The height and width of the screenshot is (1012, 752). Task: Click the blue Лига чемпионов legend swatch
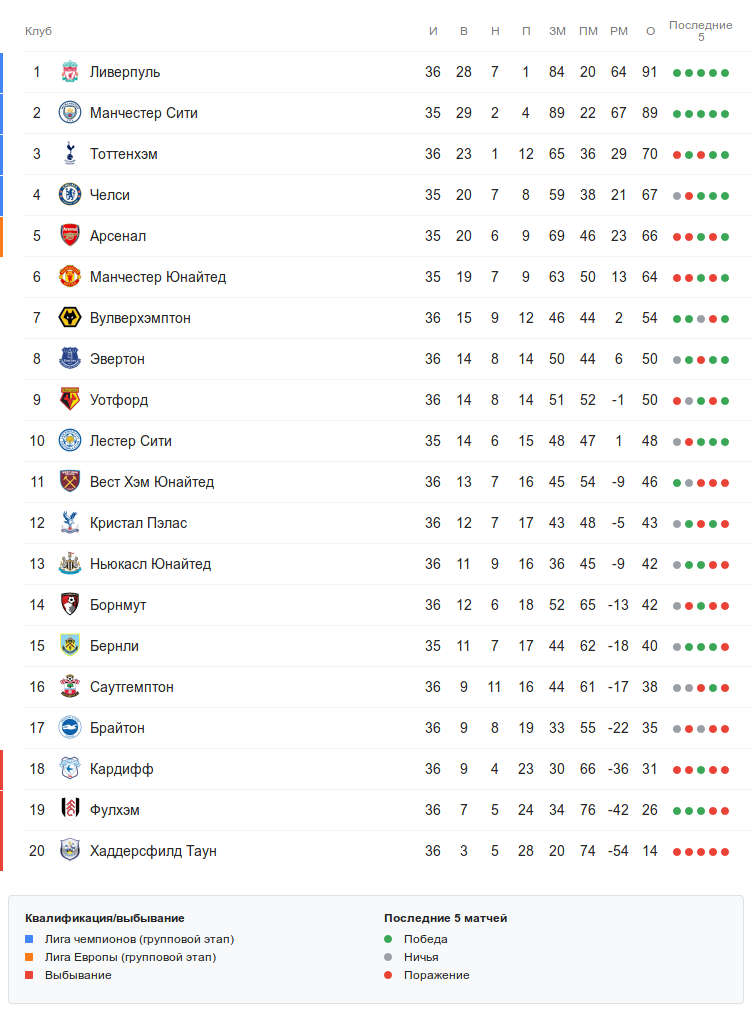pos(30,939)
